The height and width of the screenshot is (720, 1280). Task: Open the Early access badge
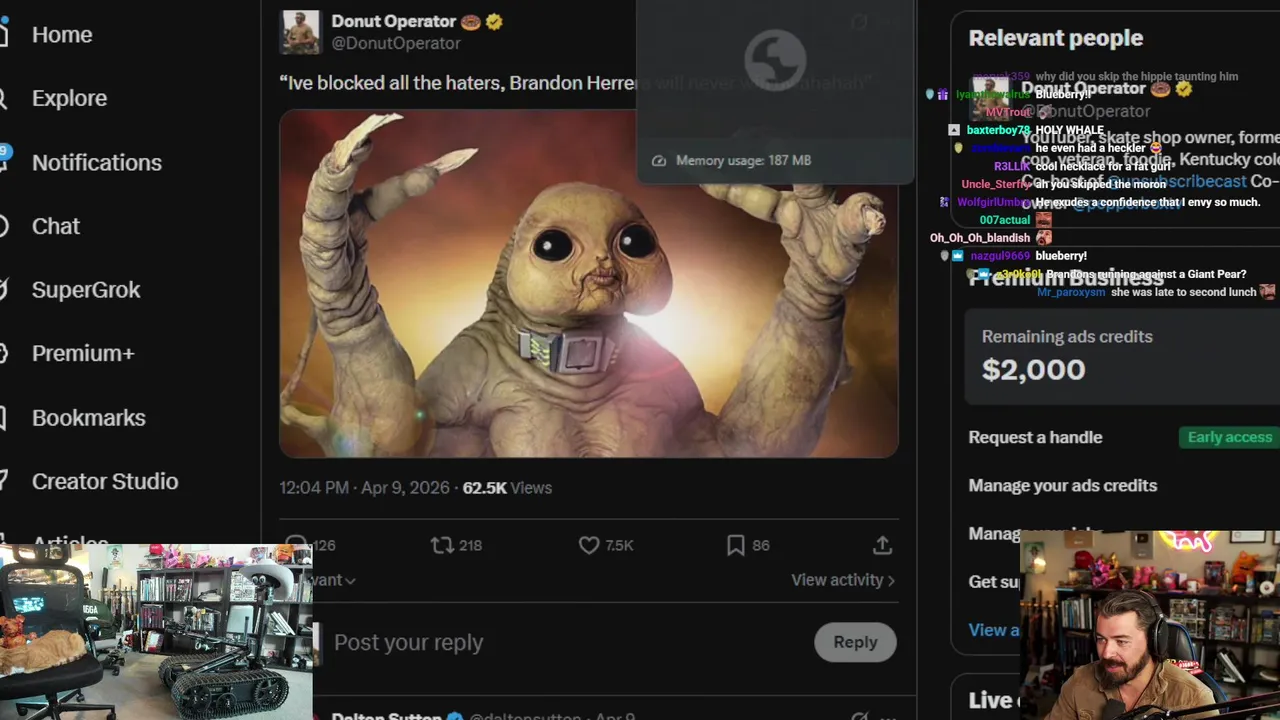(1229, 437)
